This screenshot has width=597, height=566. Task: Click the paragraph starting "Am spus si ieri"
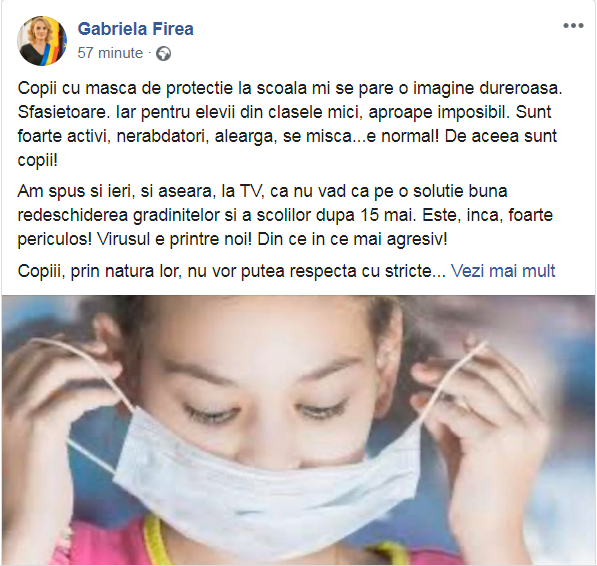tap(285, 215)
